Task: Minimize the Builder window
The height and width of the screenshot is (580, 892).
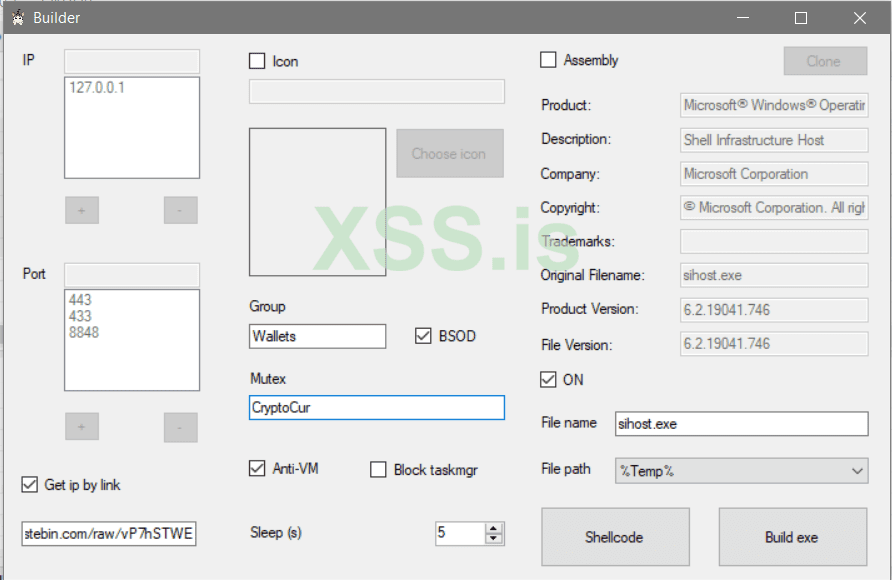Action: pyautogui.click(x=742, y=18)
